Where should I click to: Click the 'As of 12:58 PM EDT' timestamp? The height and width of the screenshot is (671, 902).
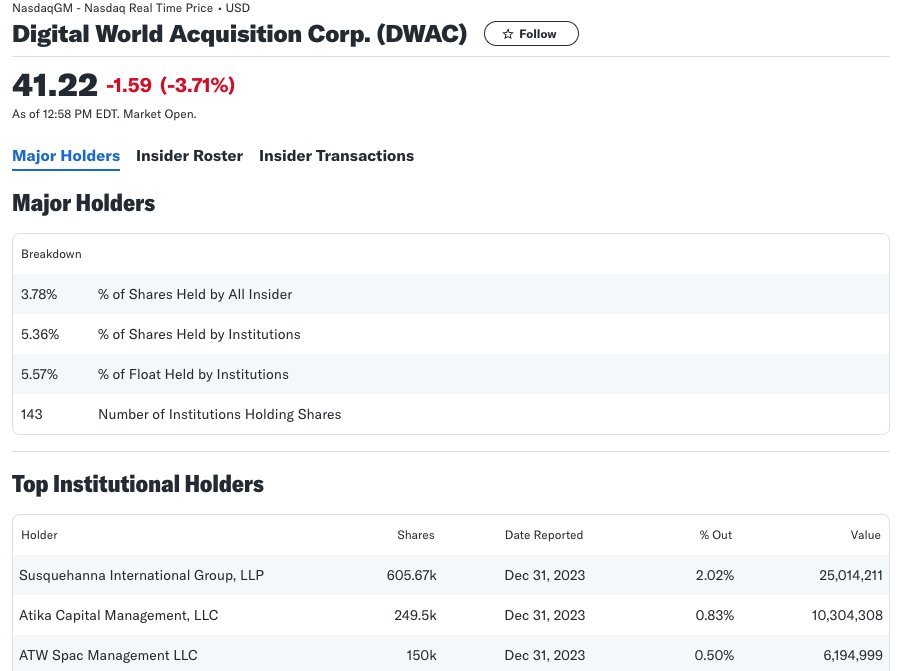pyautogui.click(x=104, y=114)
